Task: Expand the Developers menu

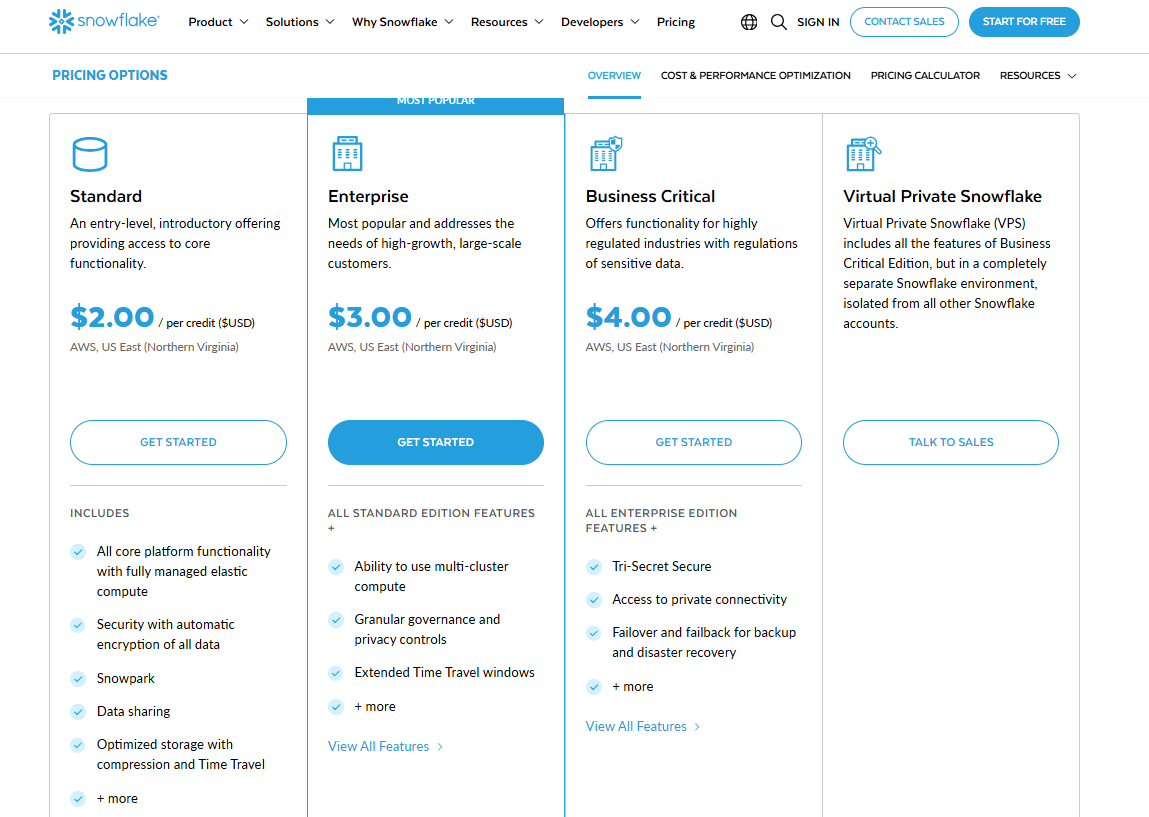Action: [x=600, y=22]
